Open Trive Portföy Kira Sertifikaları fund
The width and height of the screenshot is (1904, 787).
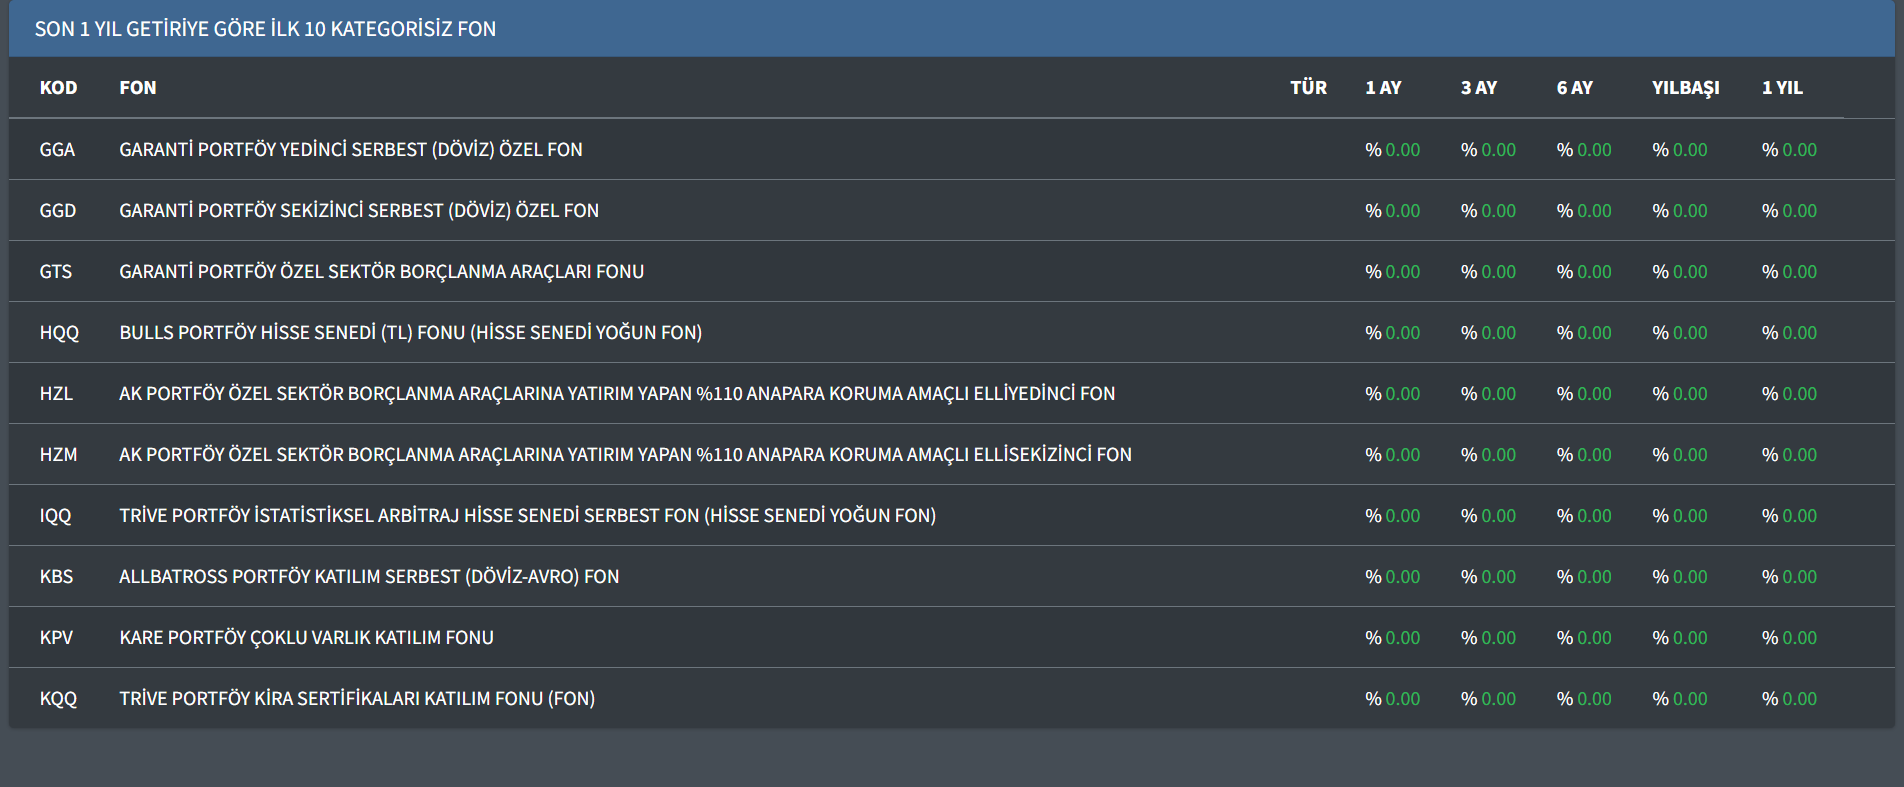coord(357,699)
